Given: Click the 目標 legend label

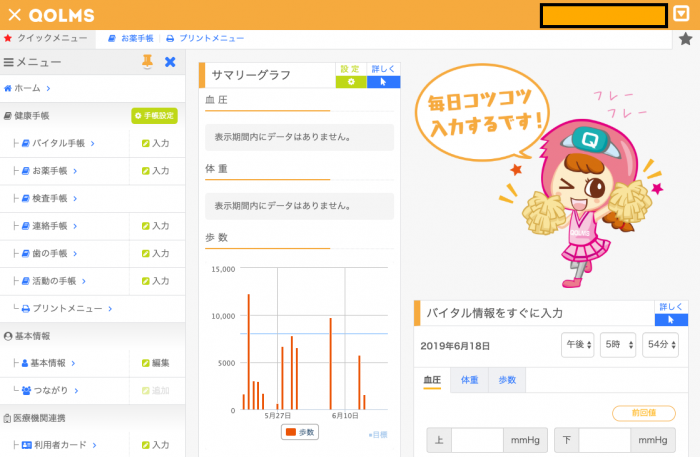Looking at the screenshot, I should click(x=378, y=435).
